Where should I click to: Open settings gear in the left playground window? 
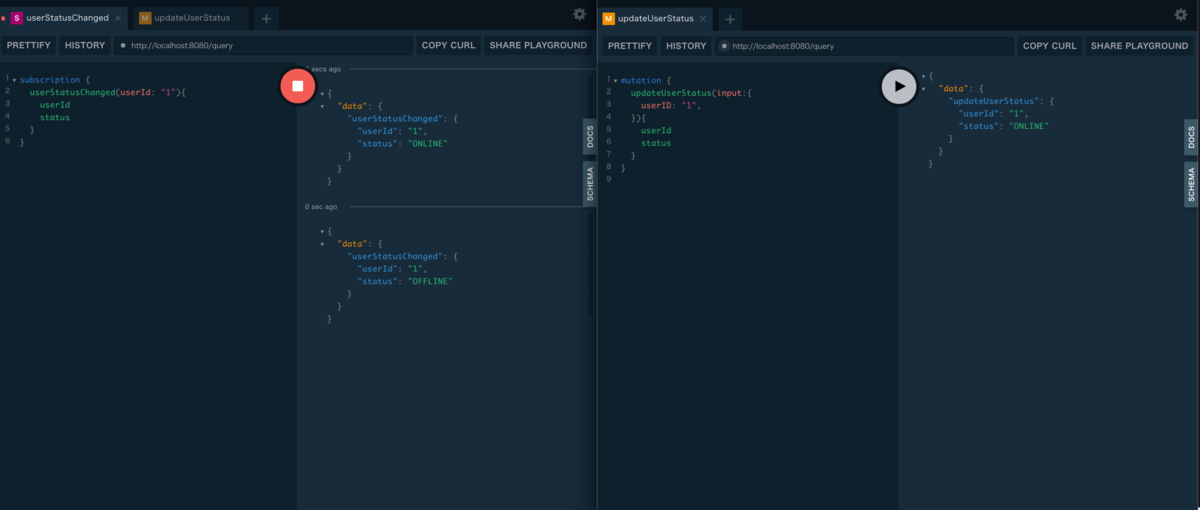point(579,14)
